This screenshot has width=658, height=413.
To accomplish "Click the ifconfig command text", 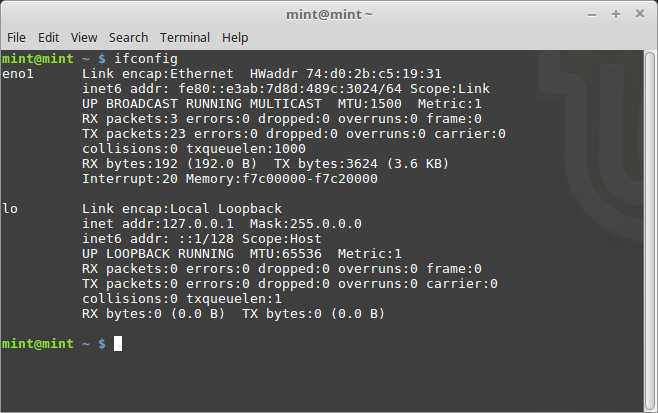I will [x=146, y=59].
